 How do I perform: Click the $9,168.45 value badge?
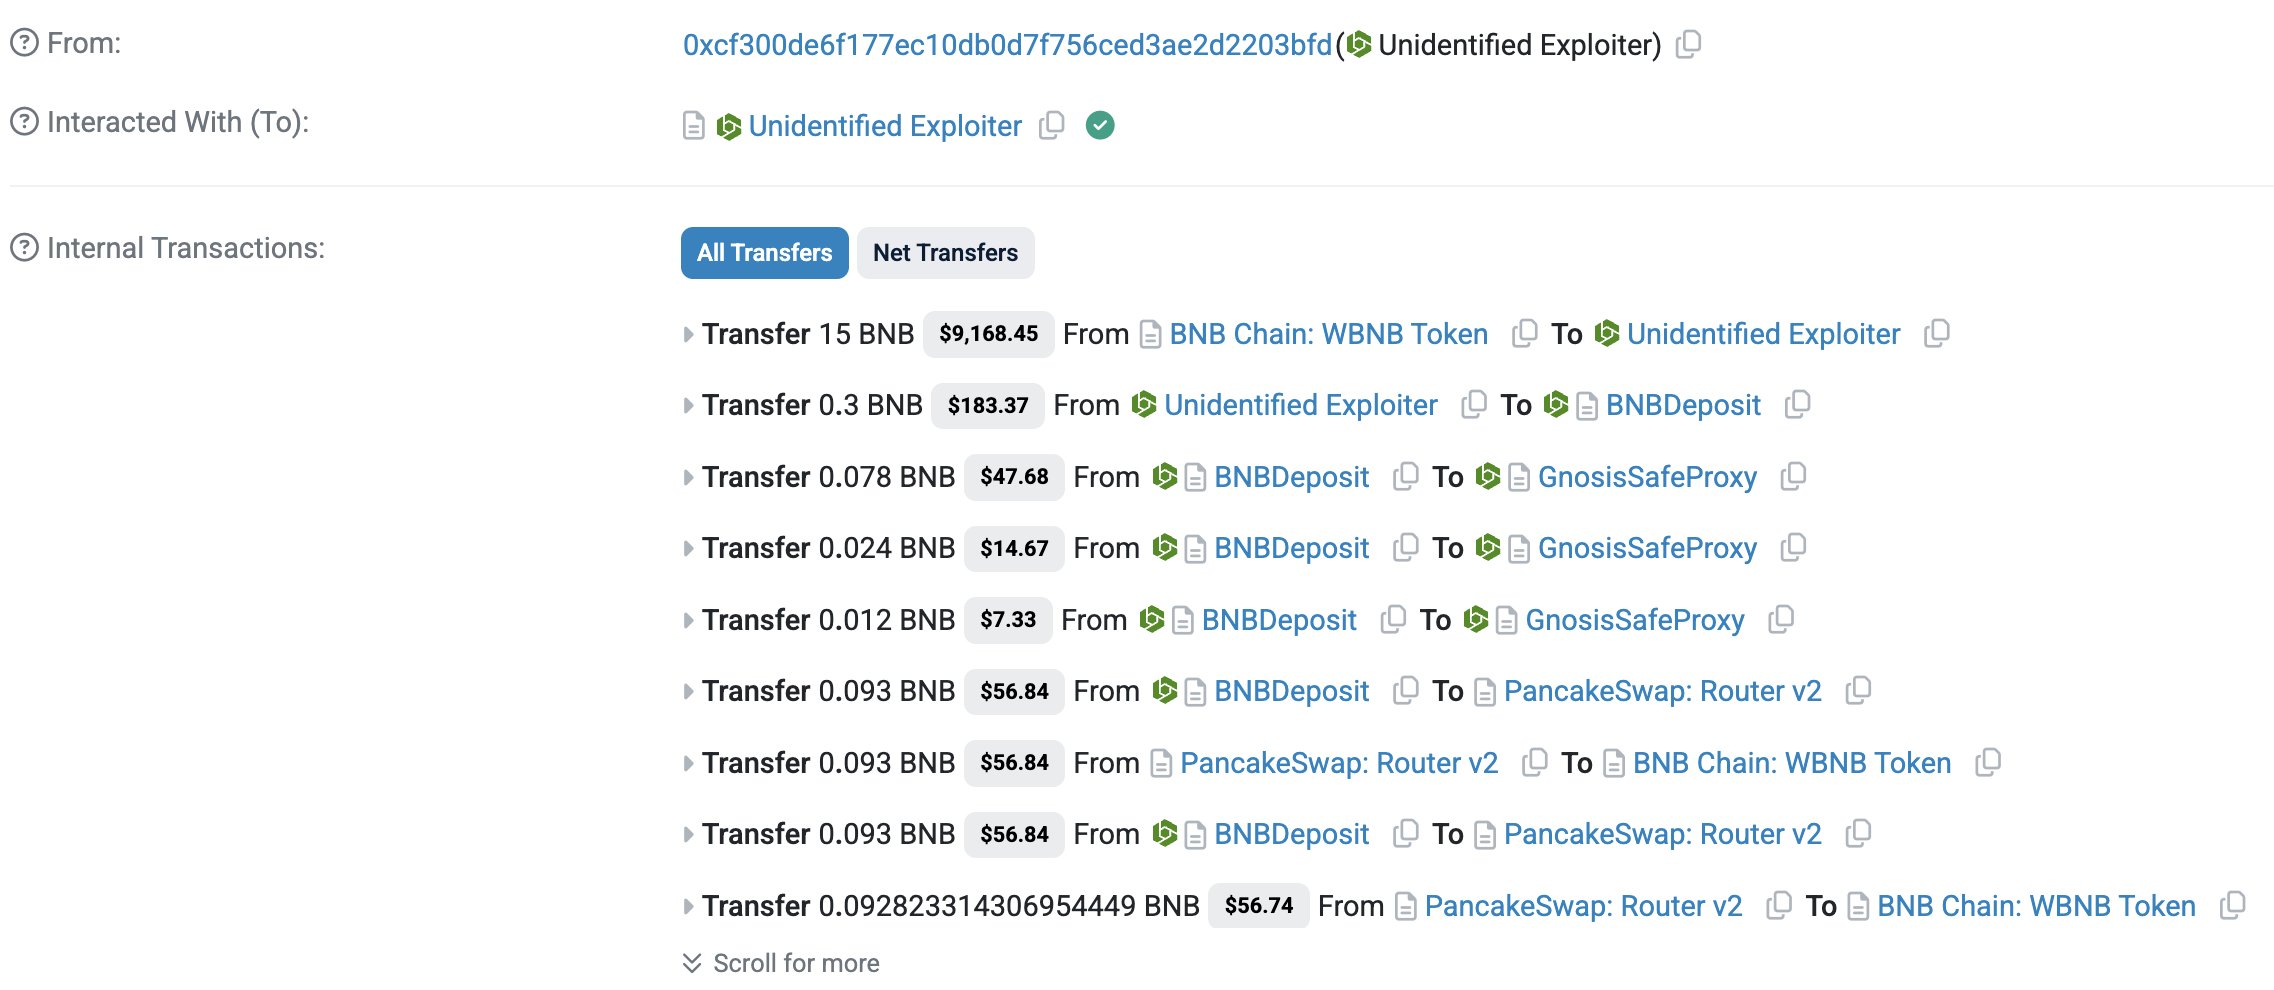[x=988, y=334]
